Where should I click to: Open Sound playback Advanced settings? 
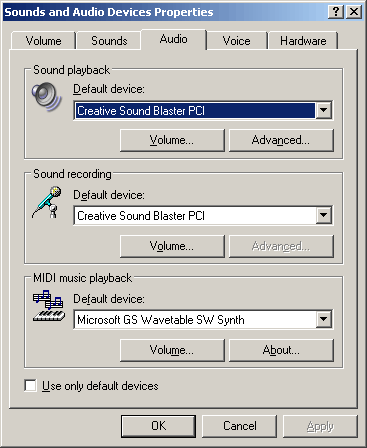[281, 140]
